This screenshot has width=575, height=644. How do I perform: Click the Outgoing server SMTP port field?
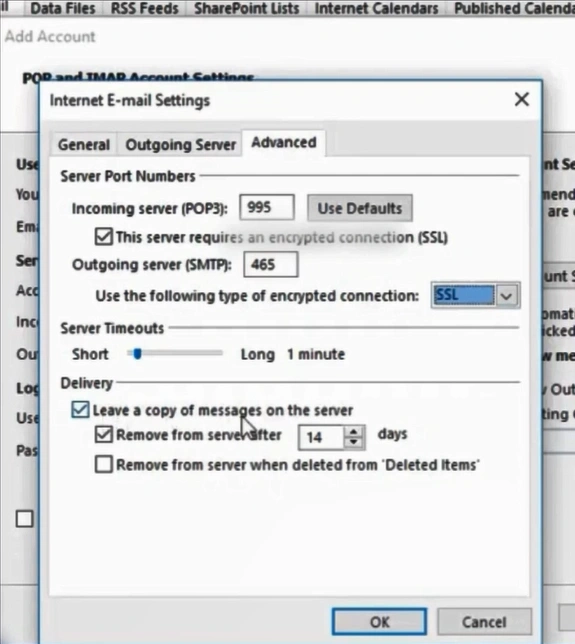coord(271,264)
